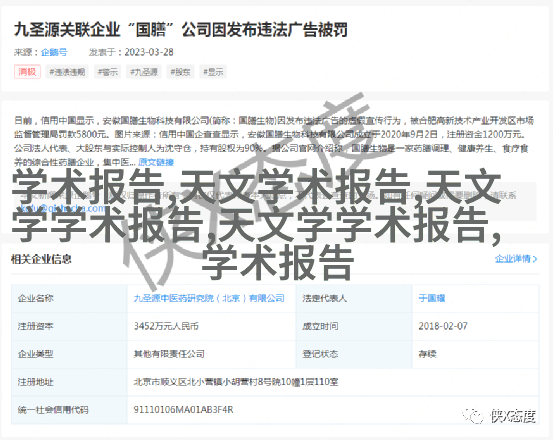Viewport: 553px width, 440px height.
Task: Select the #九圣源 tag
Action: click(144, 72)
